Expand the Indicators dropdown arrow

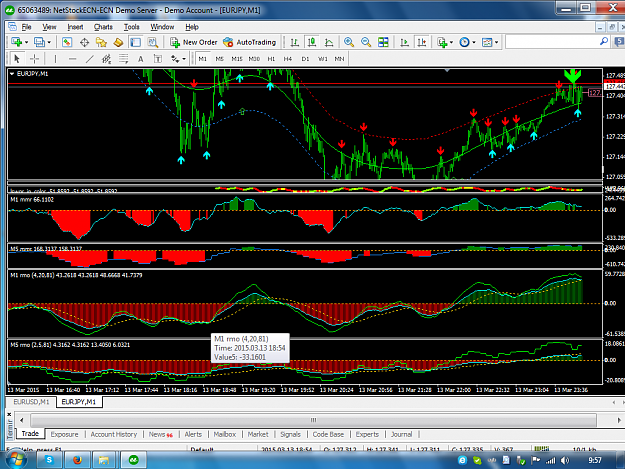[x=451, y=42]
